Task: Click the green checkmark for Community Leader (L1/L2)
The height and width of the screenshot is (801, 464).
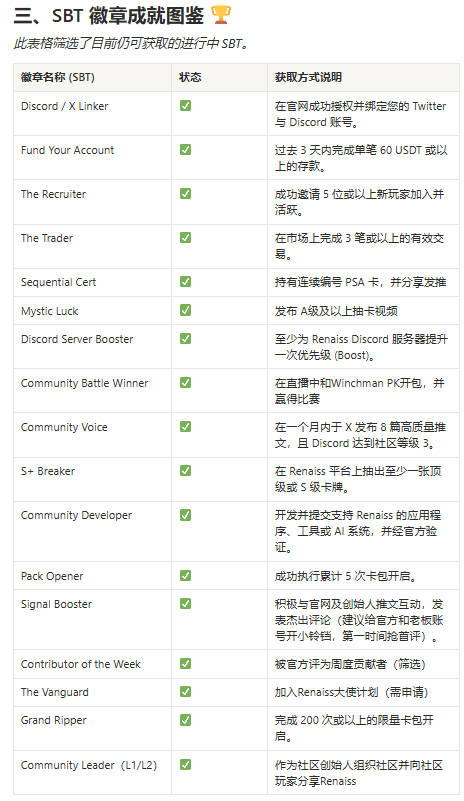Action: tap(185, 765)
